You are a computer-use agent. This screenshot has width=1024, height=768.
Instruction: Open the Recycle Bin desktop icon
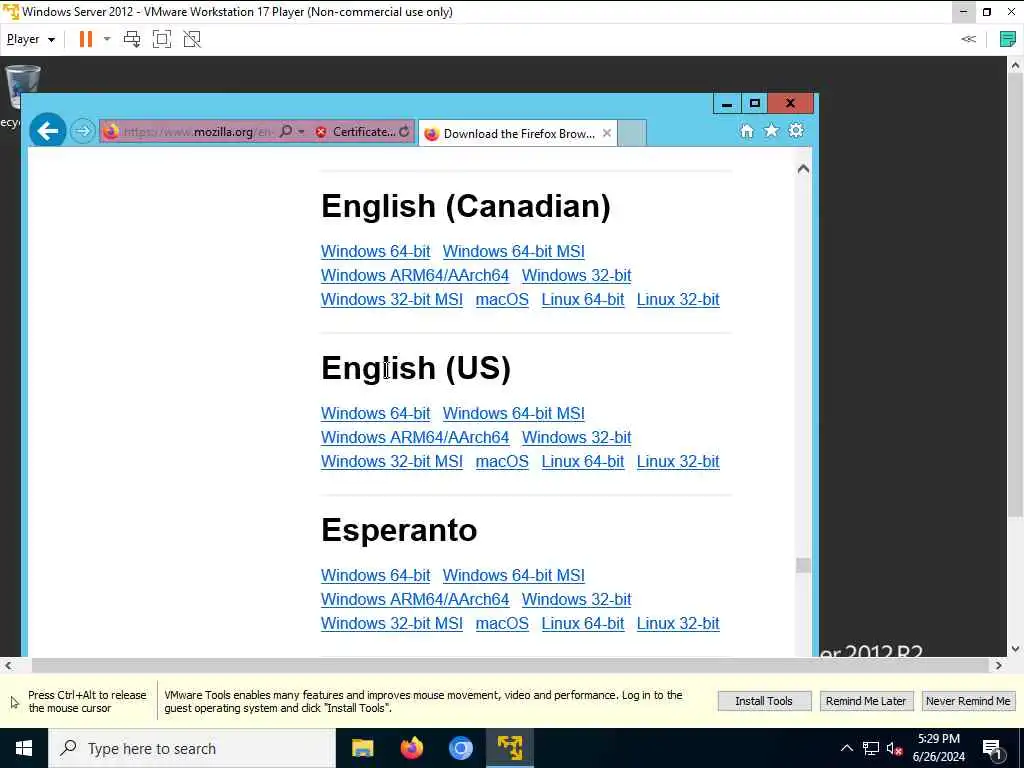(22, 87)
